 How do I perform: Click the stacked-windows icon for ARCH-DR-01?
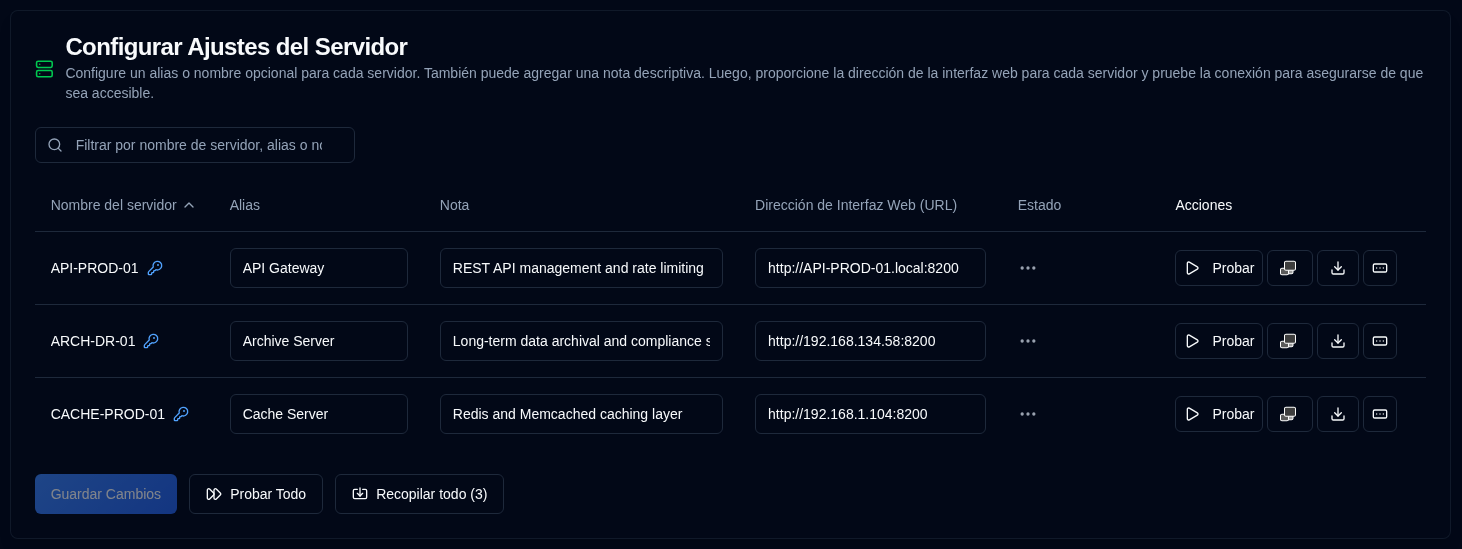[x=1289, y=341]
